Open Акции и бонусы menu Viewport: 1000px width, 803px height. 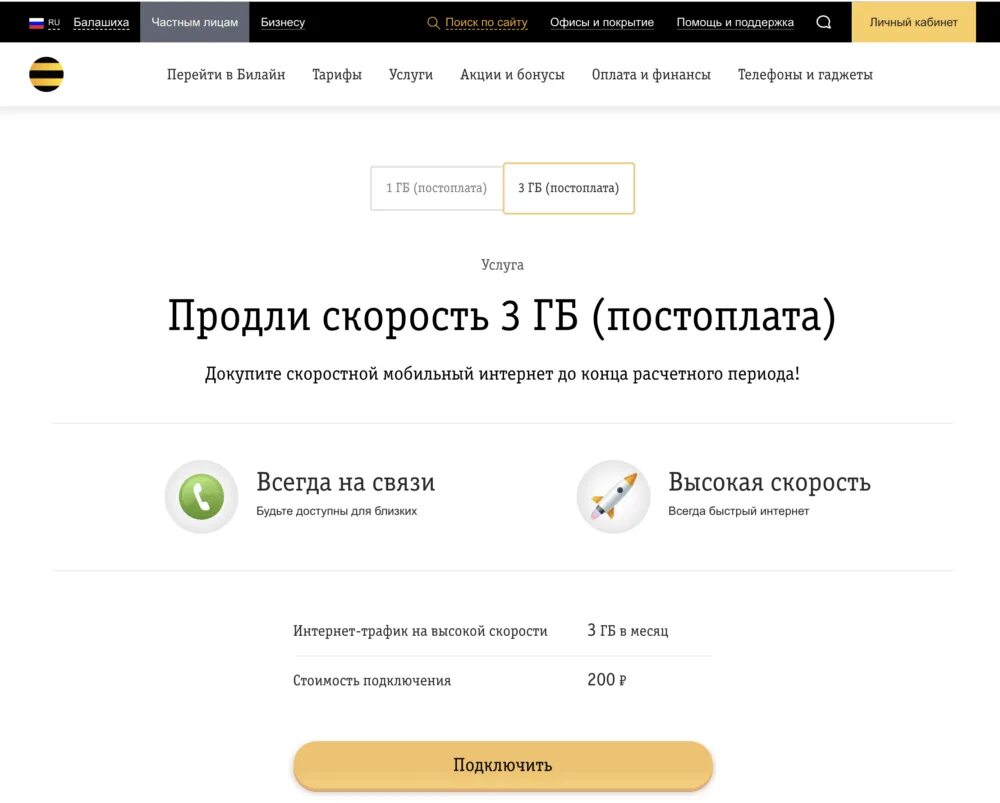tap(512, 75)
